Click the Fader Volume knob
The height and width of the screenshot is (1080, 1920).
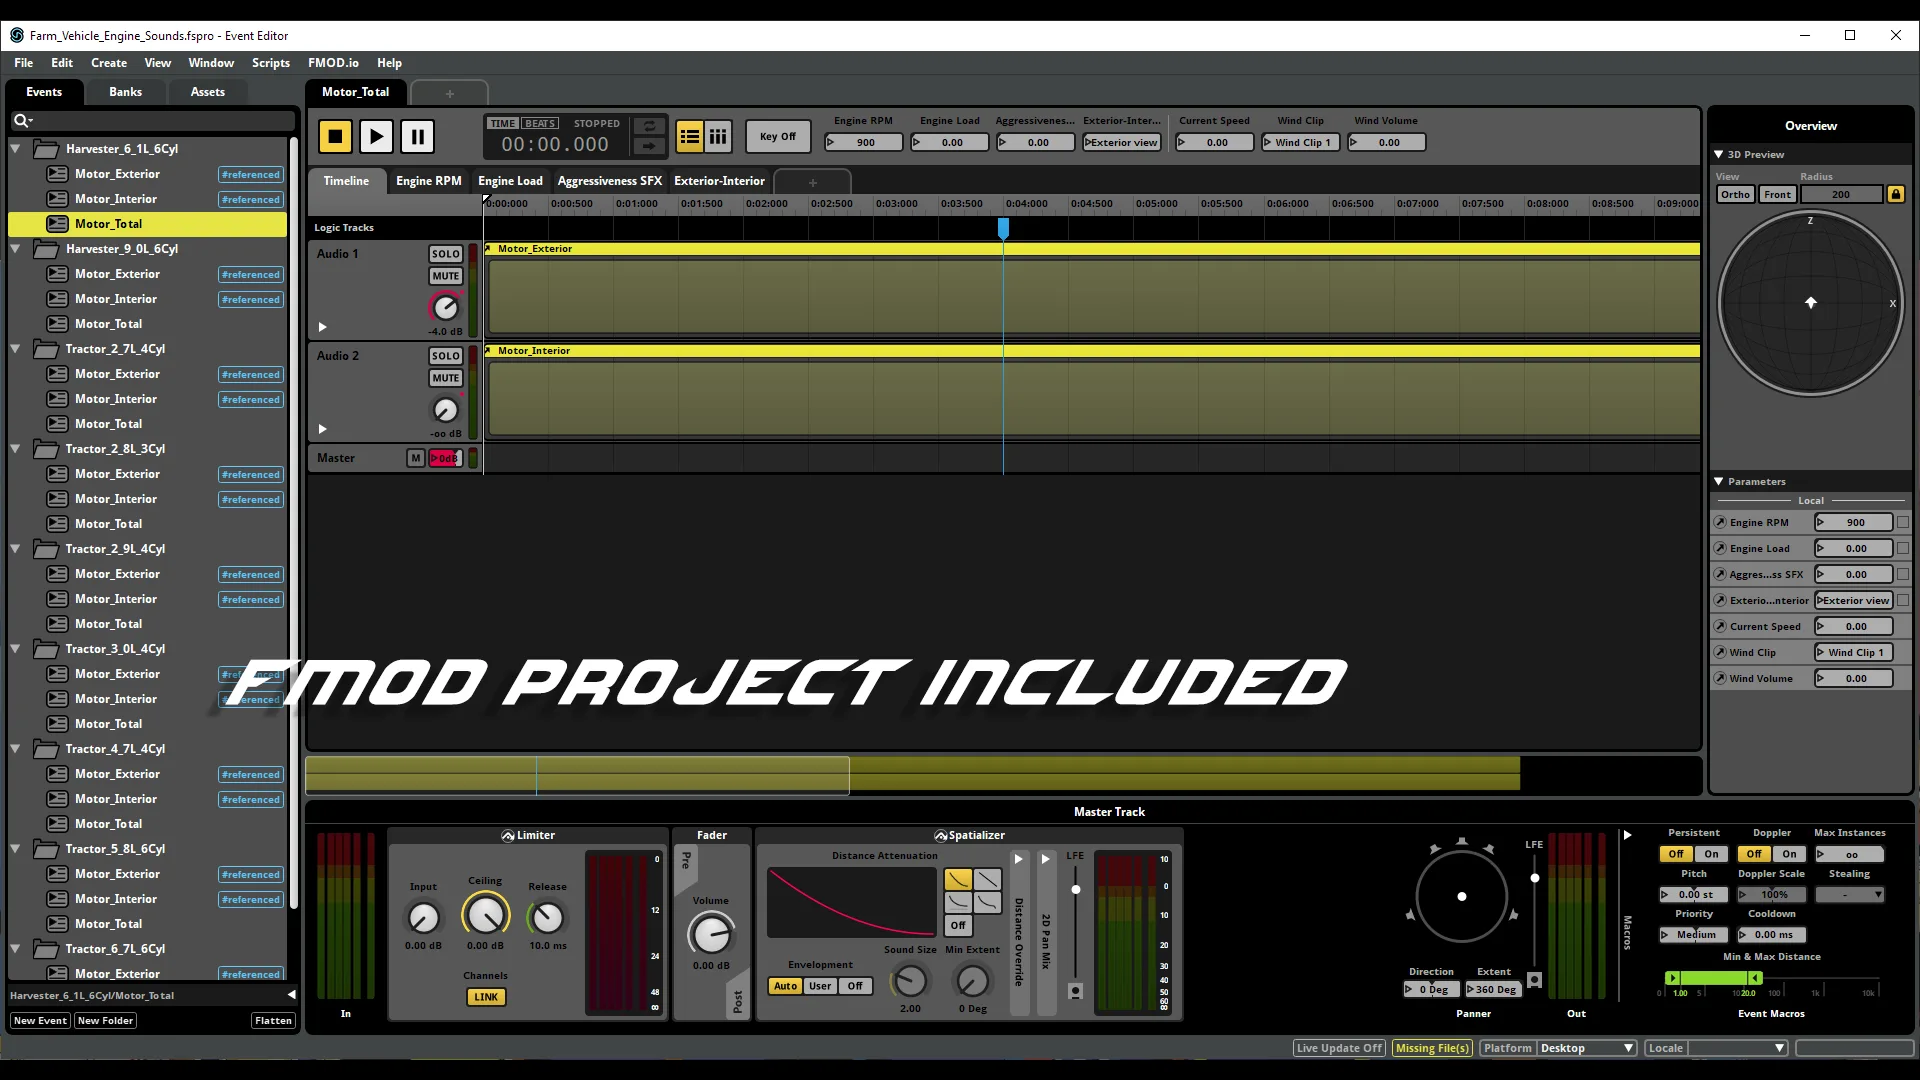point(711,934)
